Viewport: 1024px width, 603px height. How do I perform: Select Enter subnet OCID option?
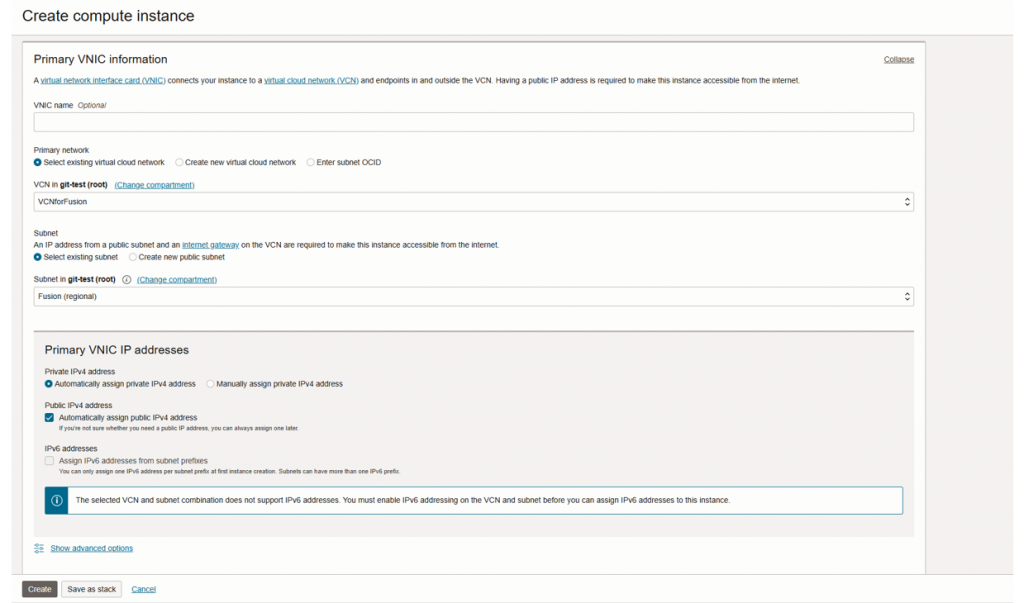point(310,162)
